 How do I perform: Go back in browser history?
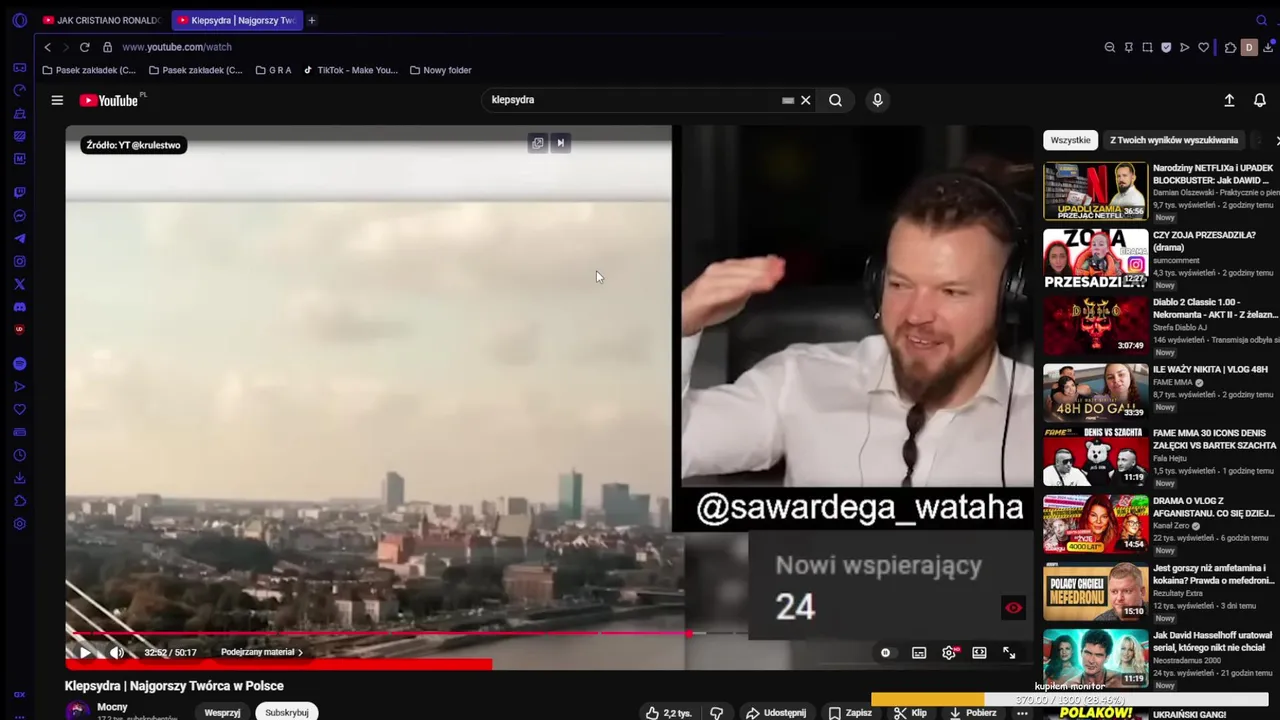pos(47,47)
